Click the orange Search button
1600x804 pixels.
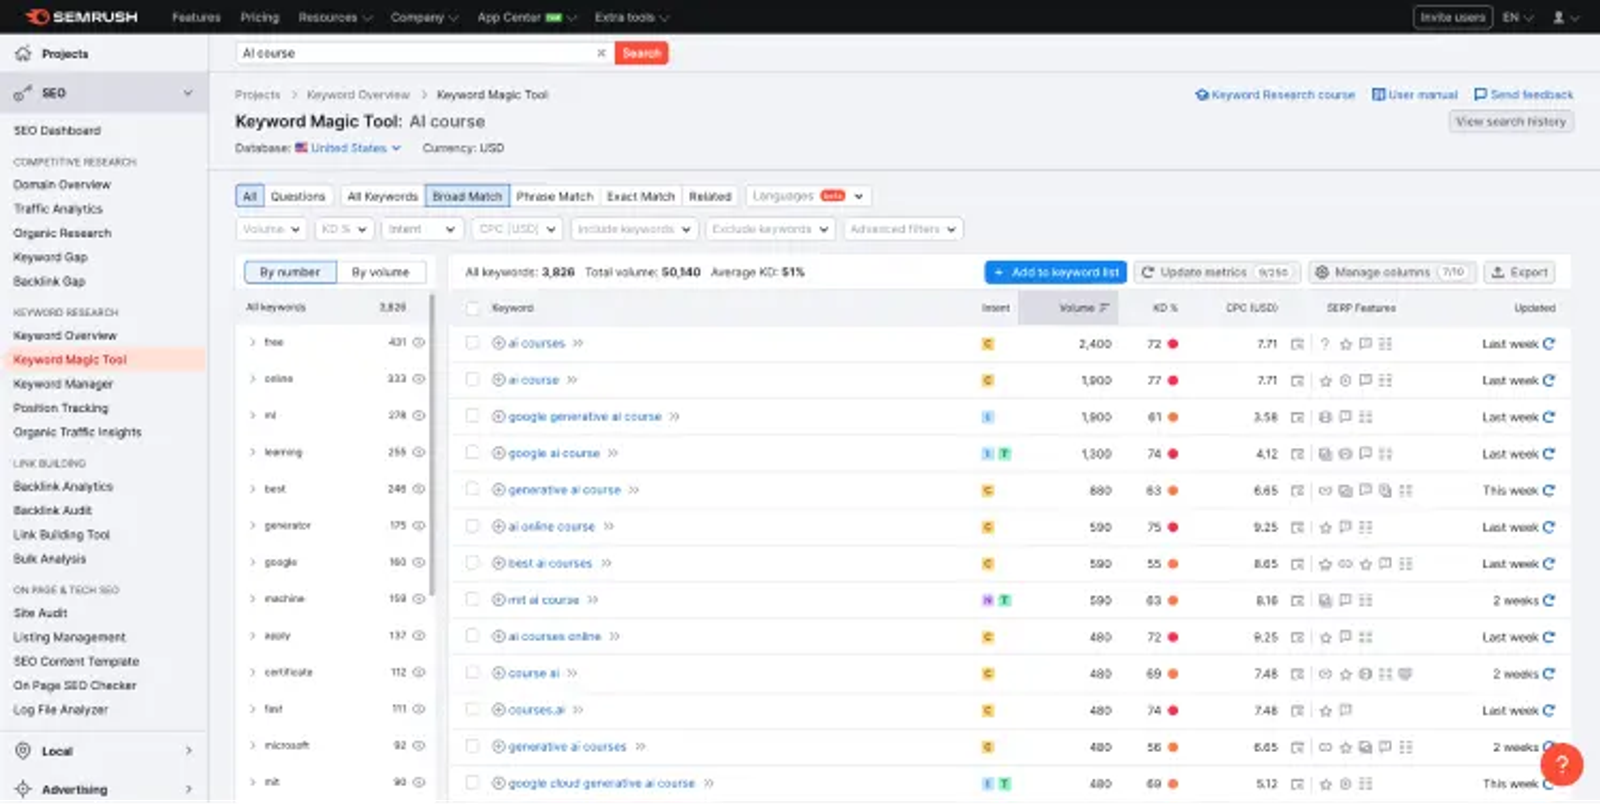tap(641, 53)
